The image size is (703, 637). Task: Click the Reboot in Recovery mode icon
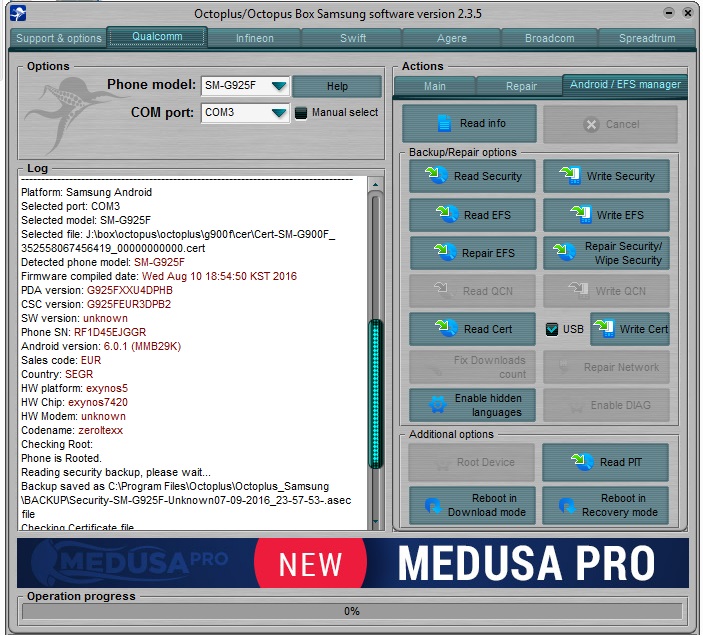click(567, 506)
